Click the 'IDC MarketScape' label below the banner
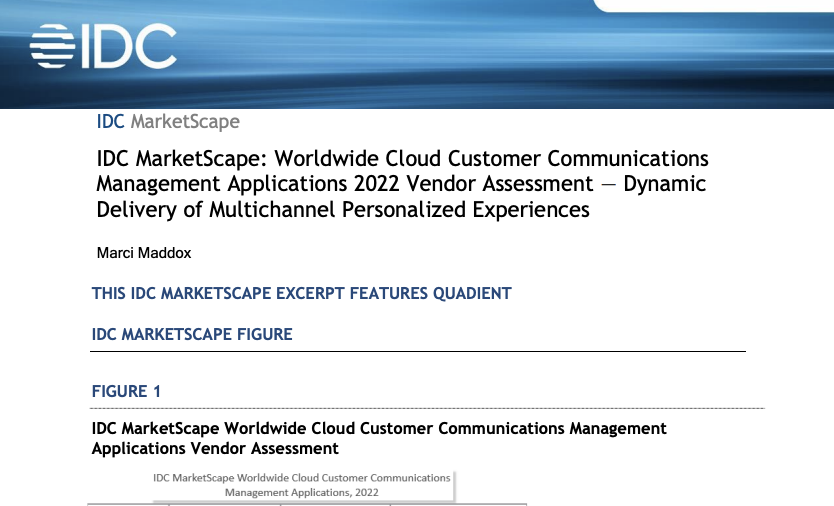 [168, 122]
